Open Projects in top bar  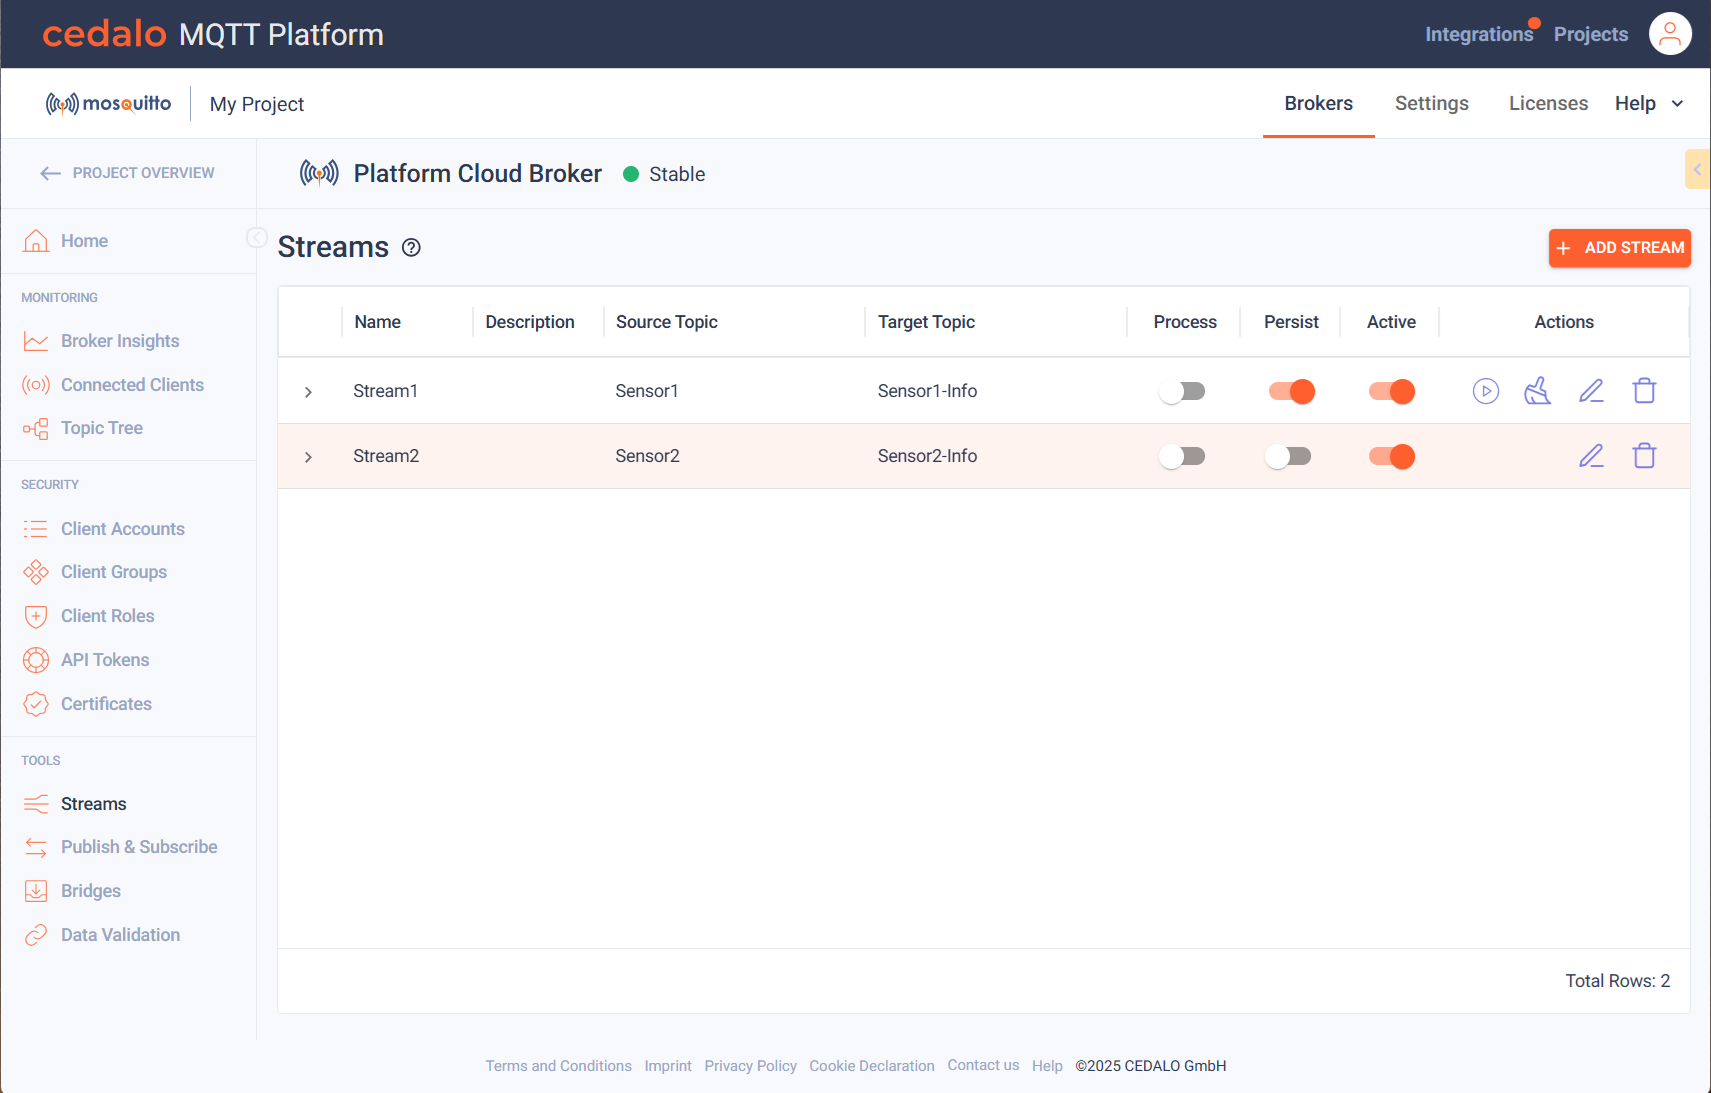[x=1590, y=34]
